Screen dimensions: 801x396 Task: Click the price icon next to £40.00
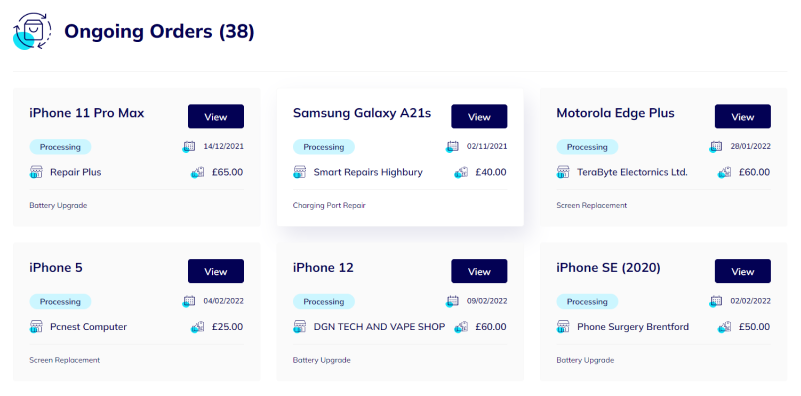pos(461,173)
